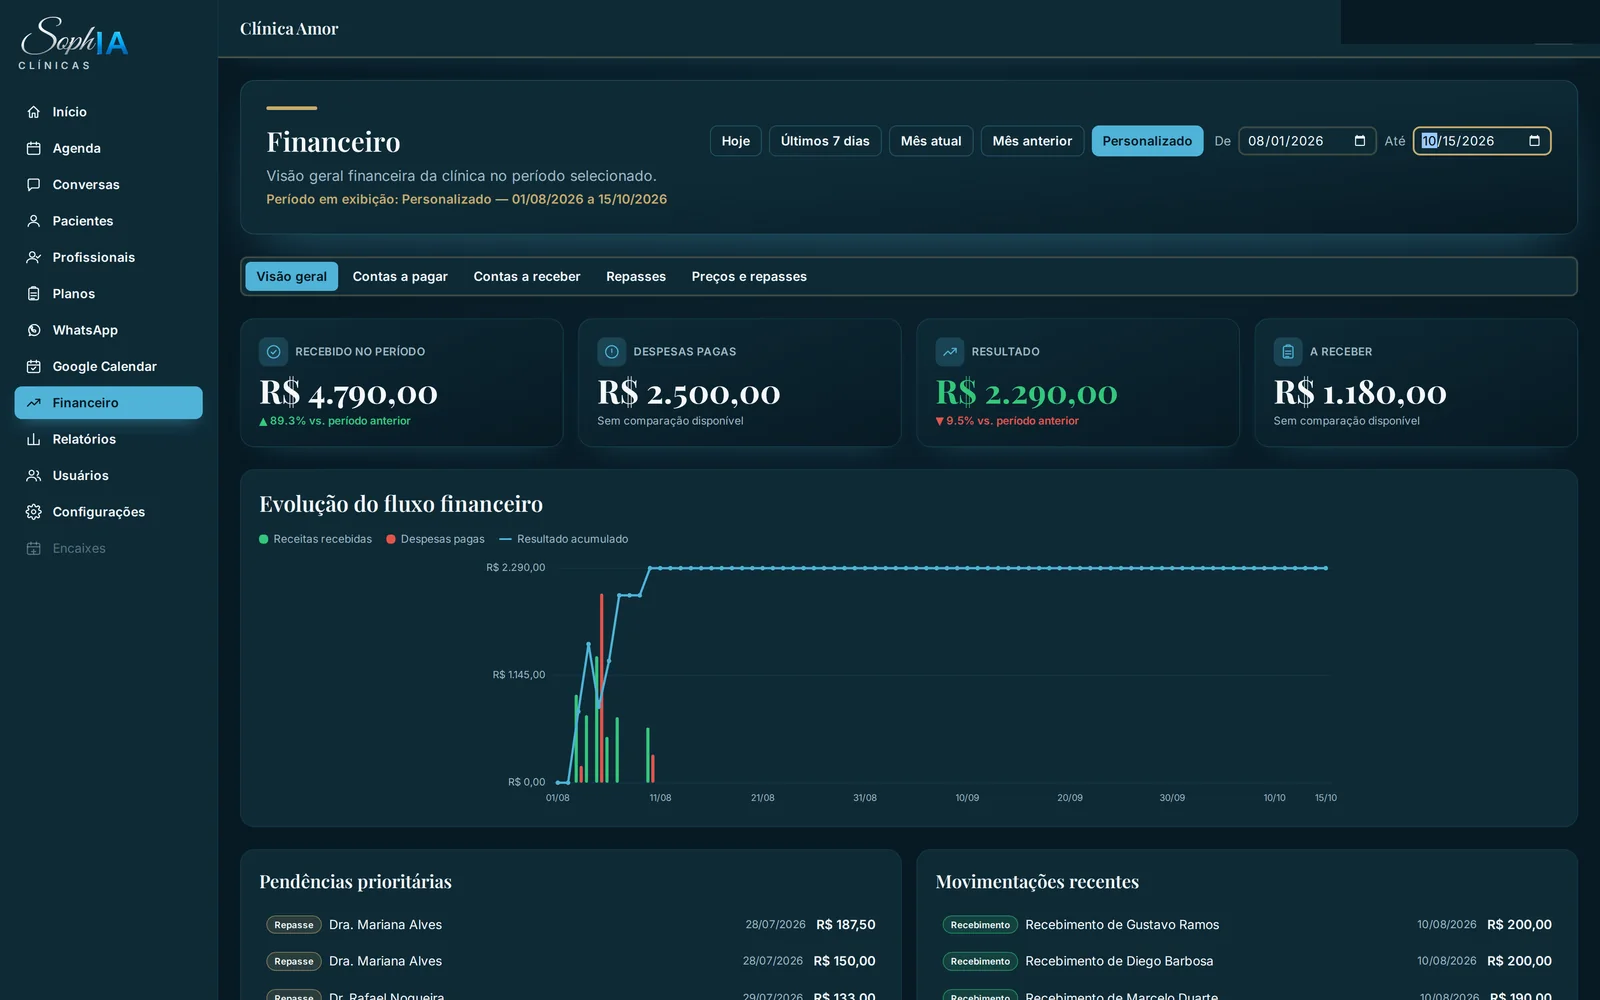Toggle Receitas recebidas legend series
The width and height of the screenshot is (1600, 1000).
click(315, 539)
